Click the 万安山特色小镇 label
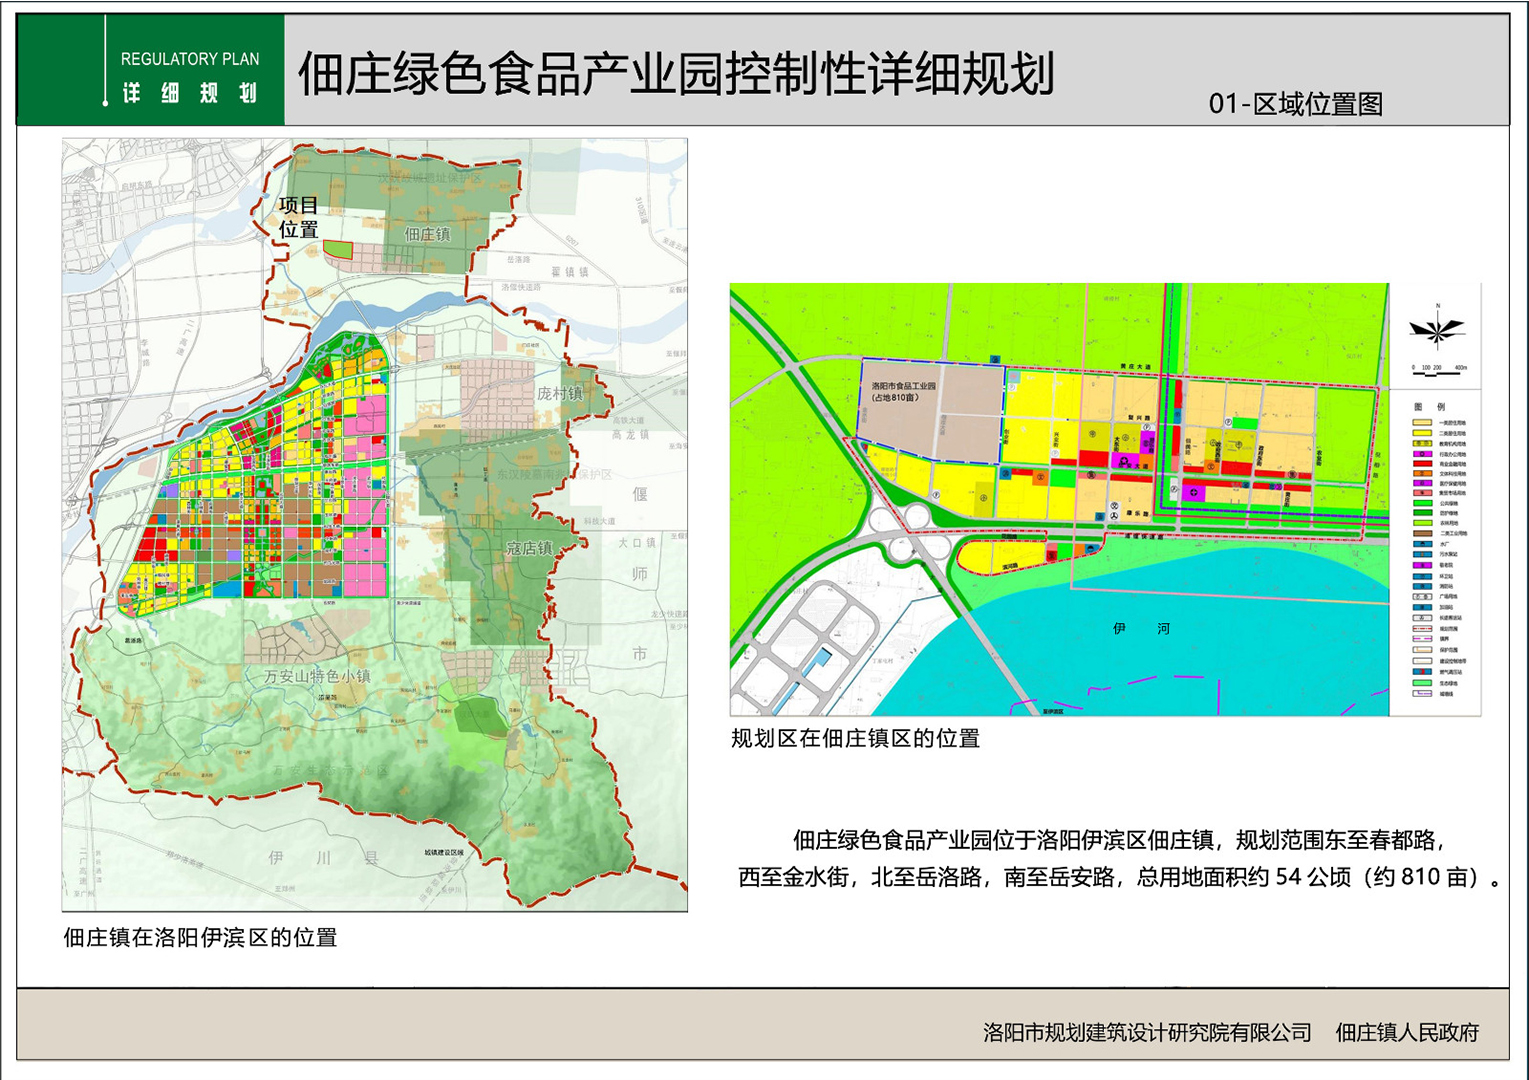Viewport: 1529px width, 1080px height. (x=317, y=676)
